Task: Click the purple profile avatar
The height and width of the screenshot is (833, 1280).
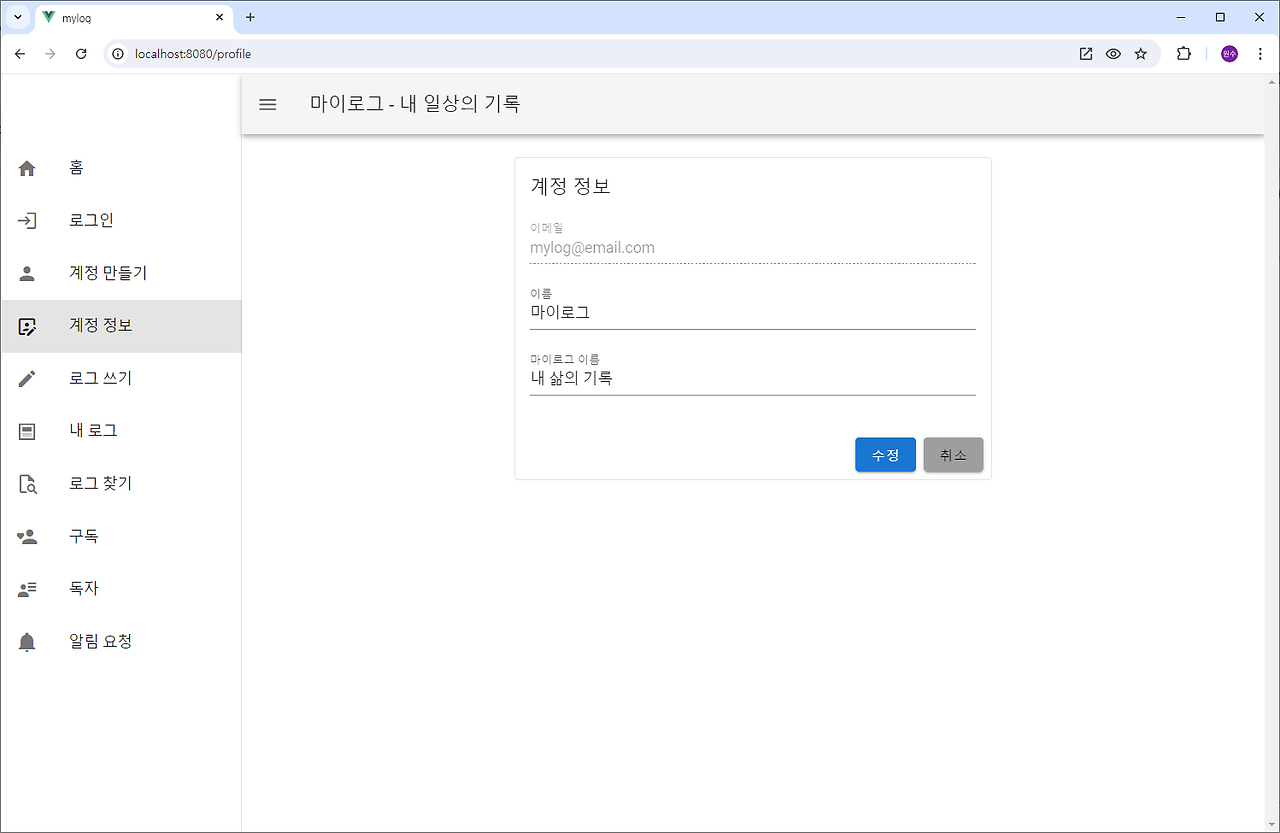Action: coord(1229,54)
